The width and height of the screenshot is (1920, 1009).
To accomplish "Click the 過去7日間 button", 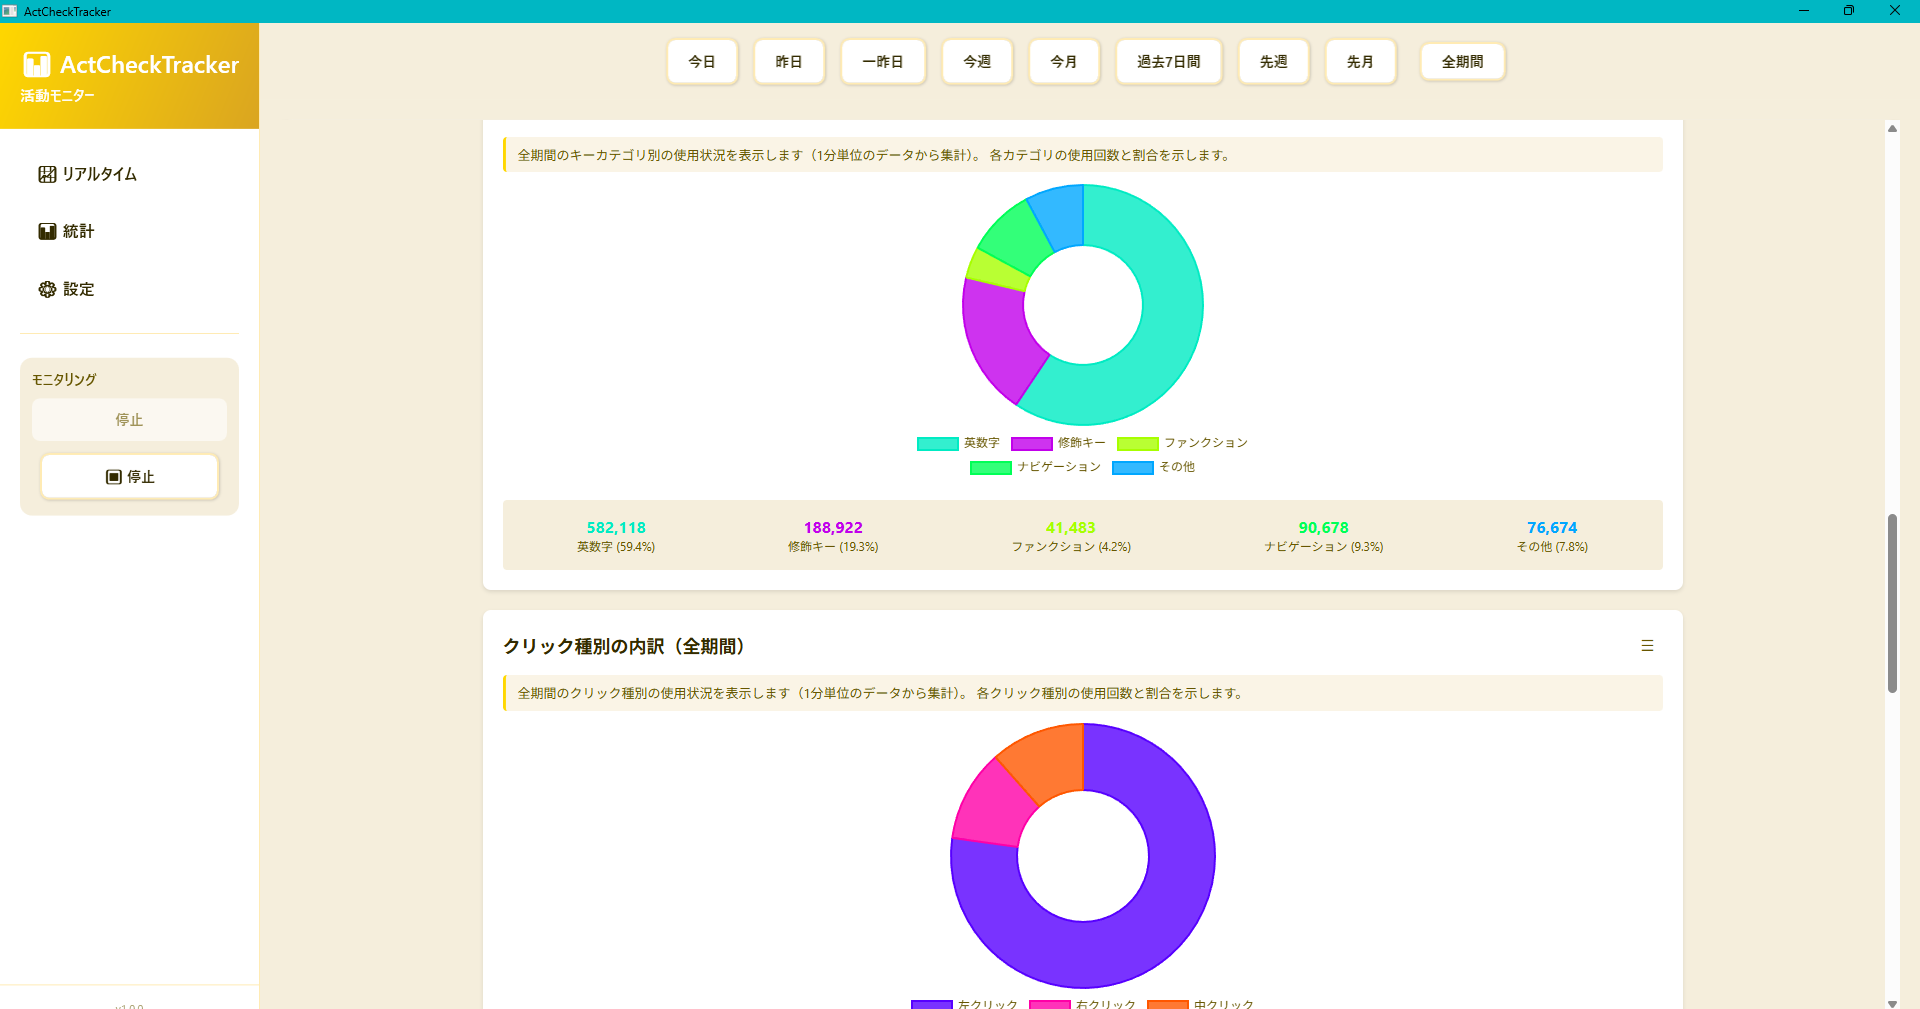I will pos(1168,61).
